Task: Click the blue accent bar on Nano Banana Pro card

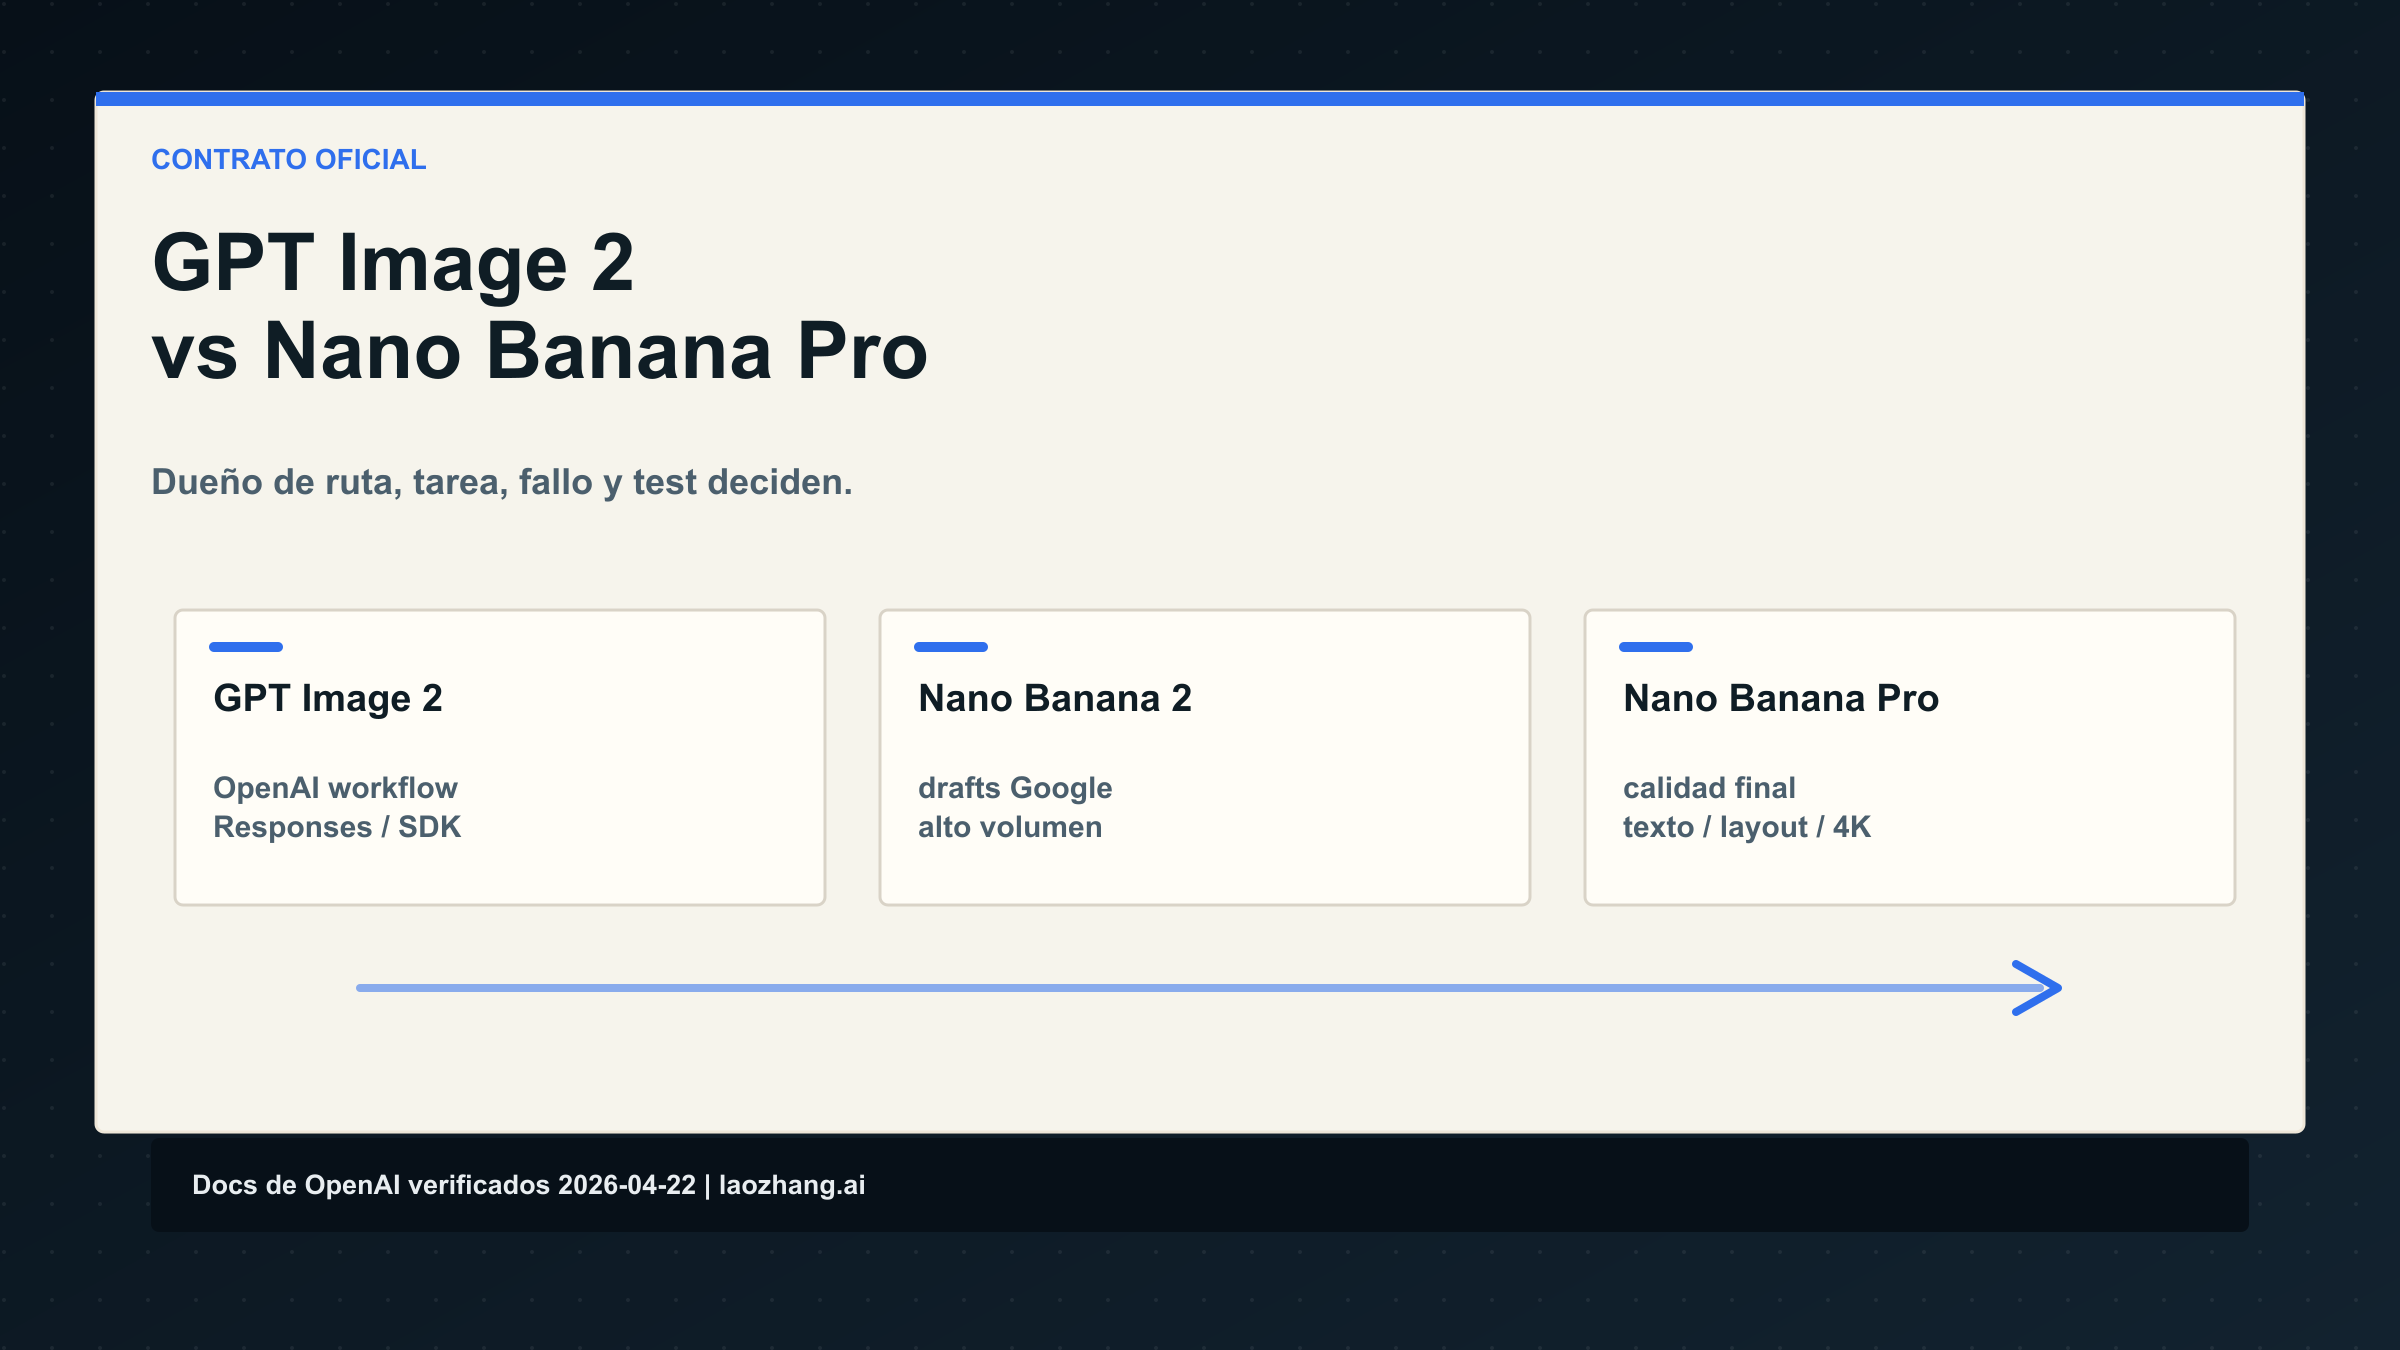Action: [1655, 647]
